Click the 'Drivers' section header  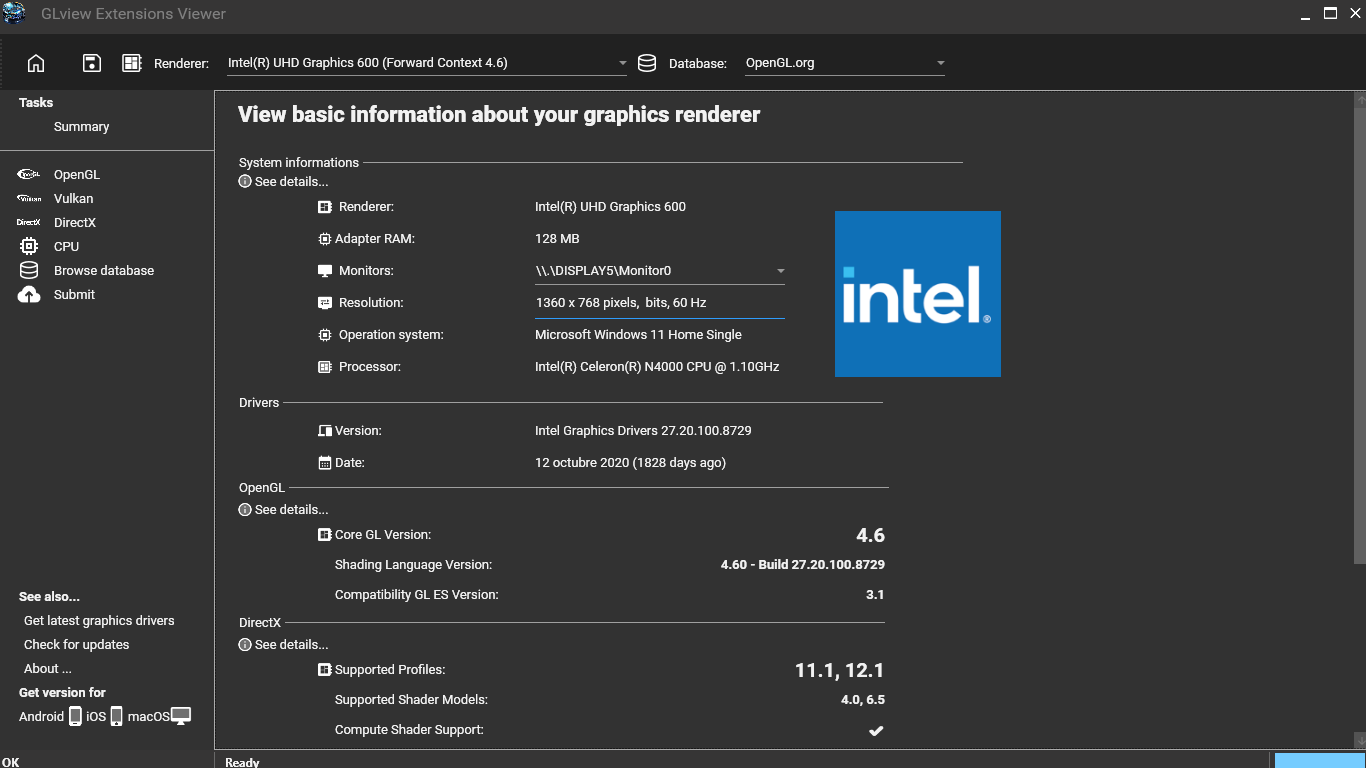click(x=259, y=403)
